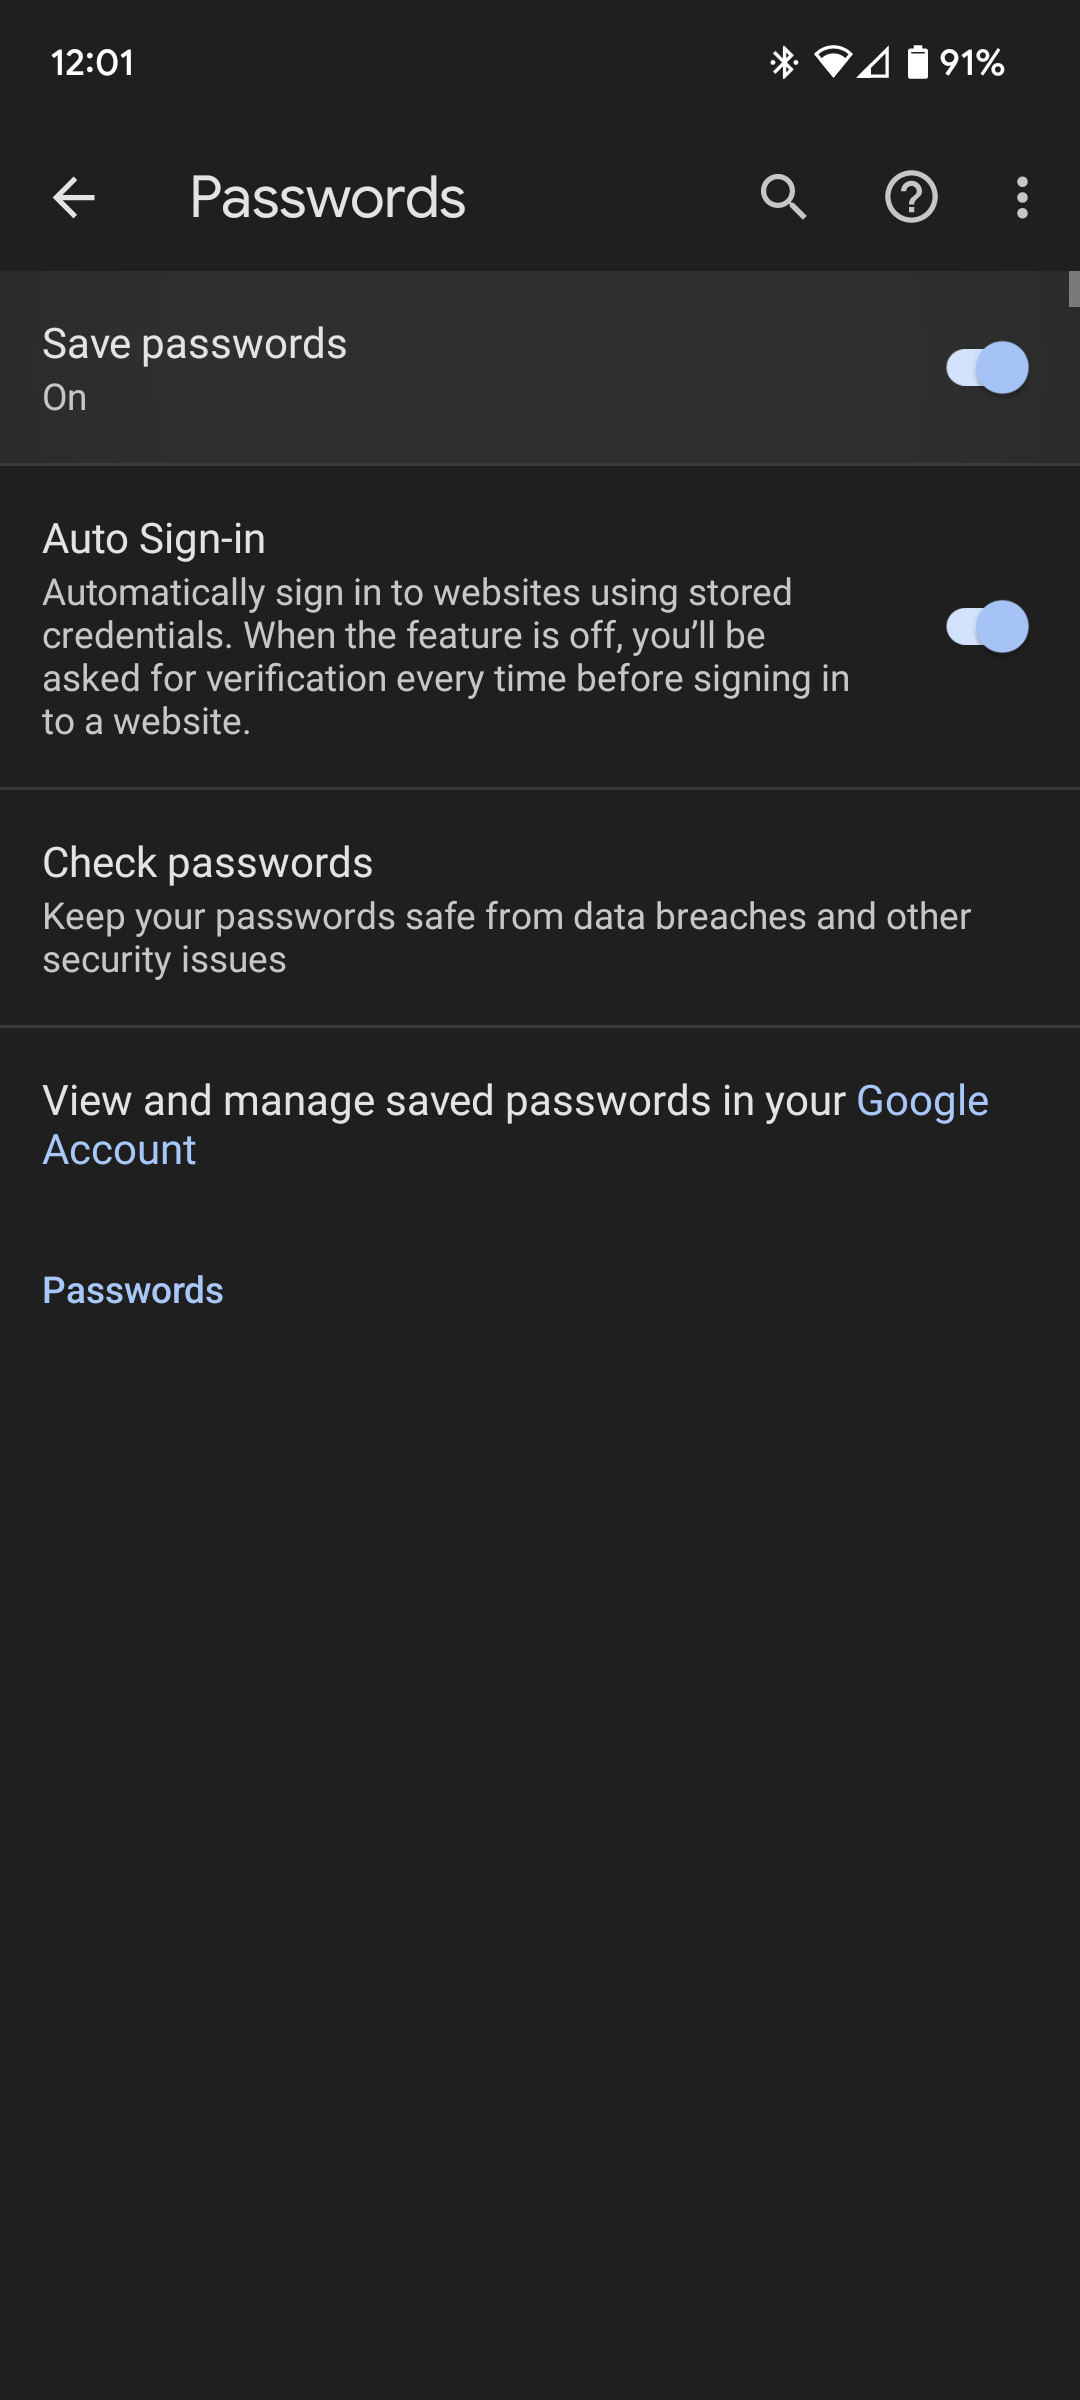Tap the Passwords page title

pos(327,197)
